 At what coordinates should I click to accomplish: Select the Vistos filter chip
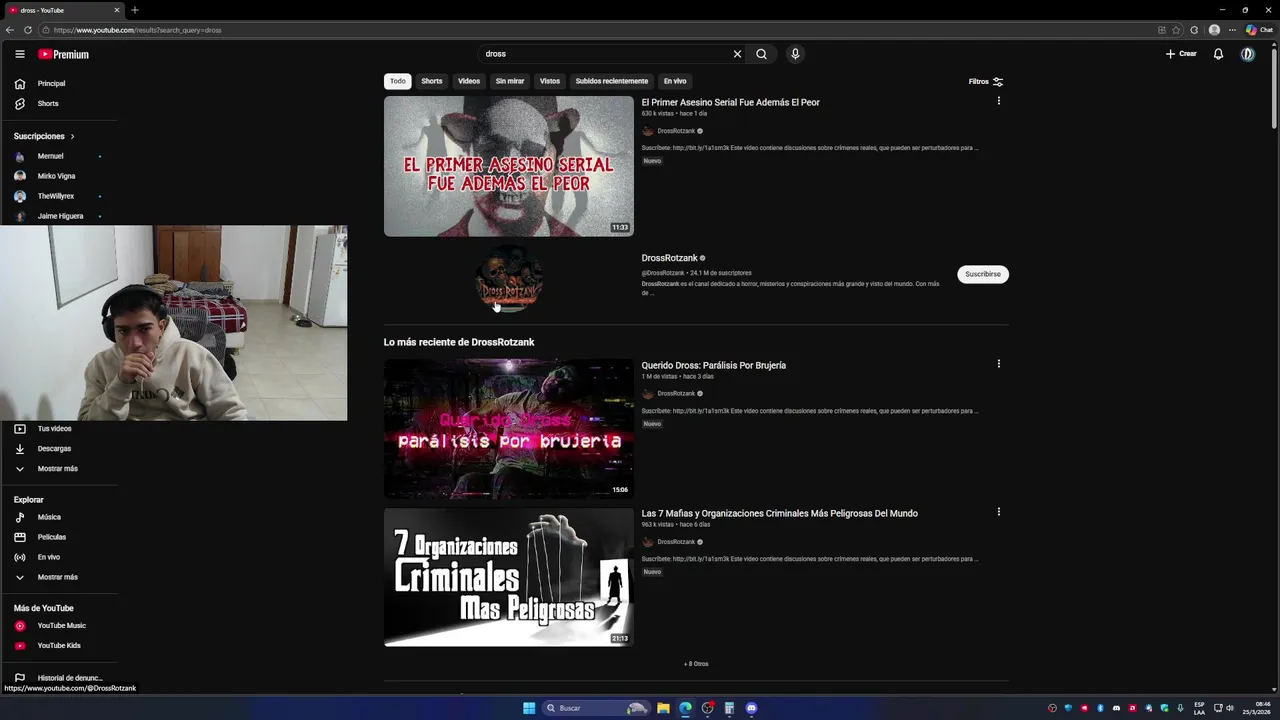[x=550, y=81]
